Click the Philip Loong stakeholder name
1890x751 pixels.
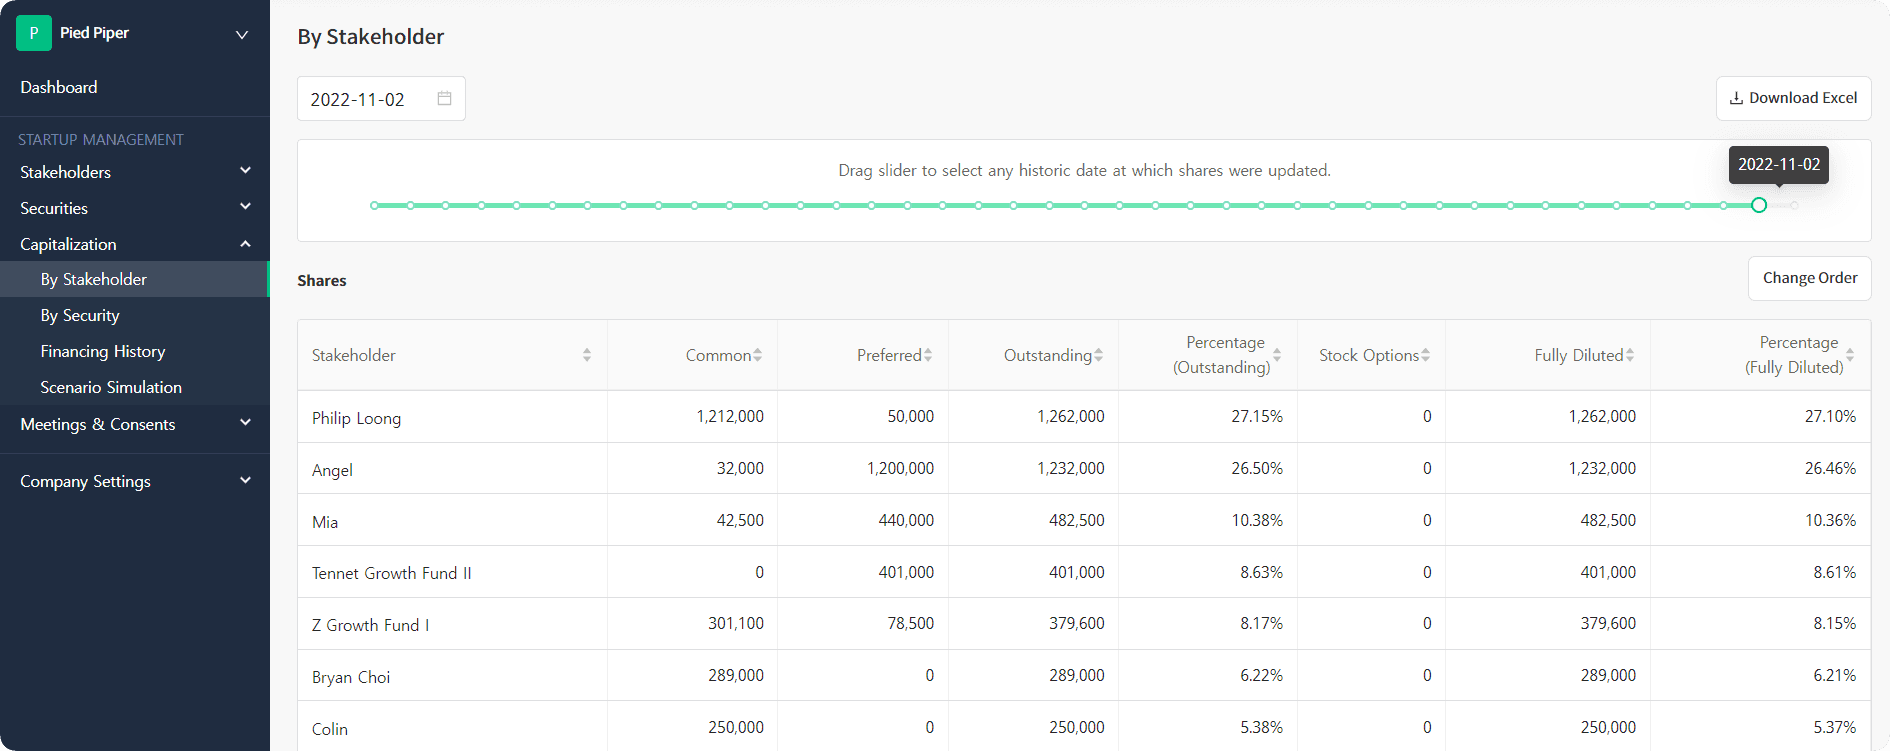(356, 418)
